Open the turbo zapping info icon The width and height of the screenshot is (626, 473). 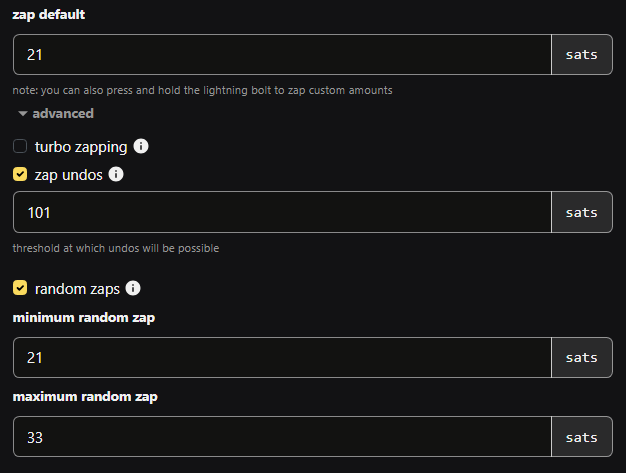[x=141, y=146]
